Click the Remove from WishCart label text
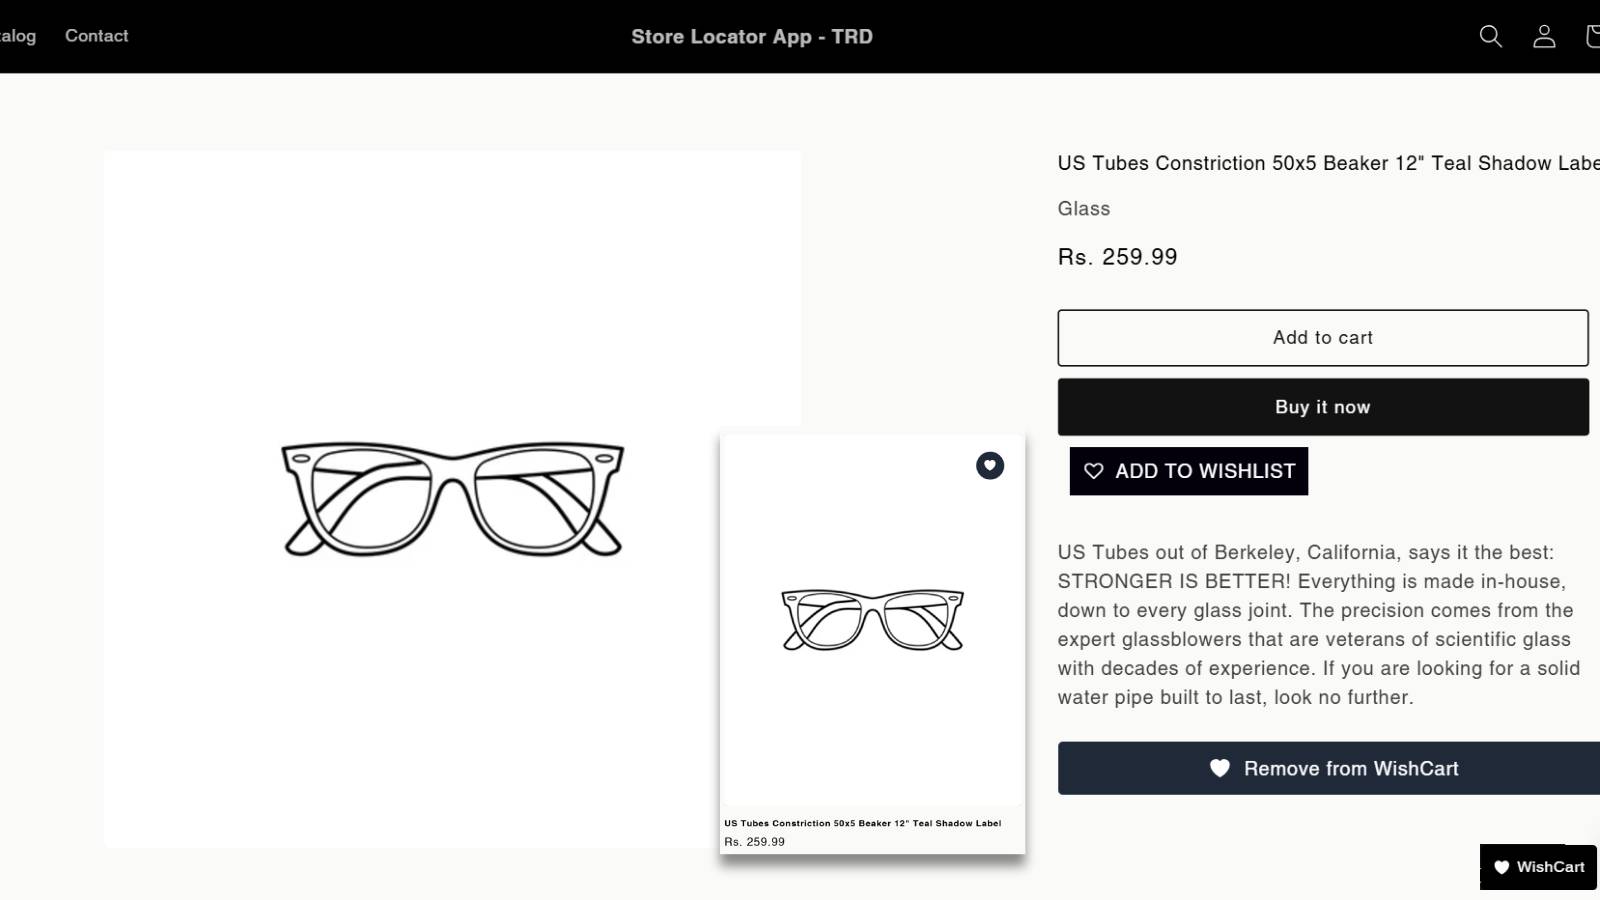Screen dimensions: 1600x900 pos(1351,768)
